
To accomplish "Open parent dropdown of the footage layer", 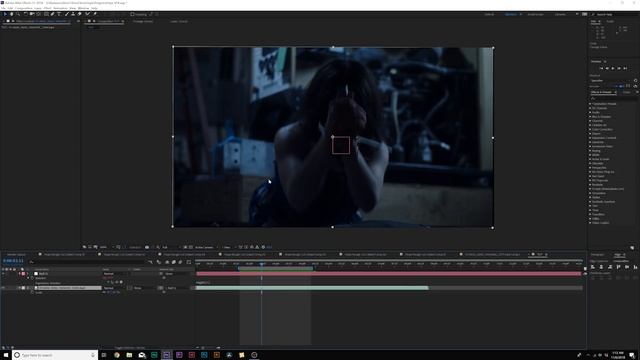I will click(x=178, y=288).
